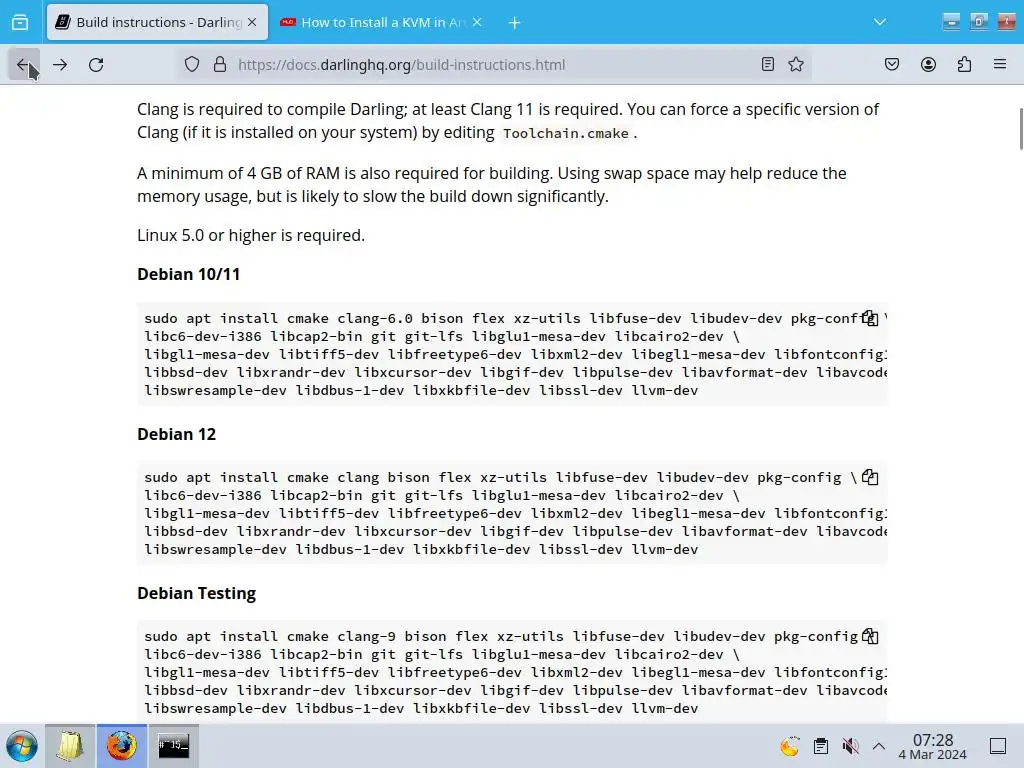Open extensions puzzle icon
This screenshot has height=768, width=1024.
click(x=964, y=64)
